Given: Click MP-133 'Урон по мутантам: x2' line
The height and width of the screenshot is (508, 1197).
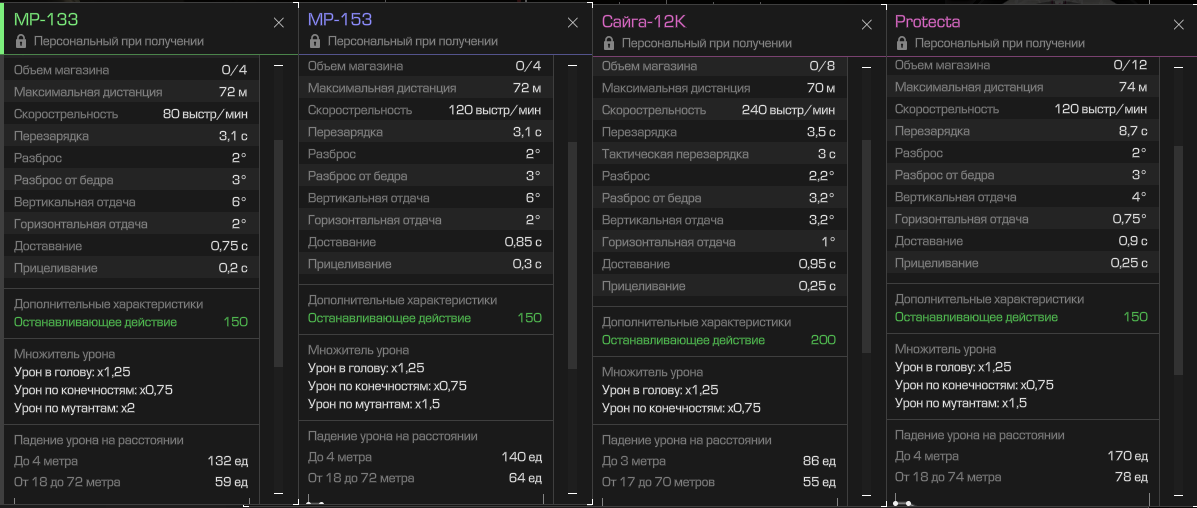Looking at the screenshot, I should click(x=75, y=408).
